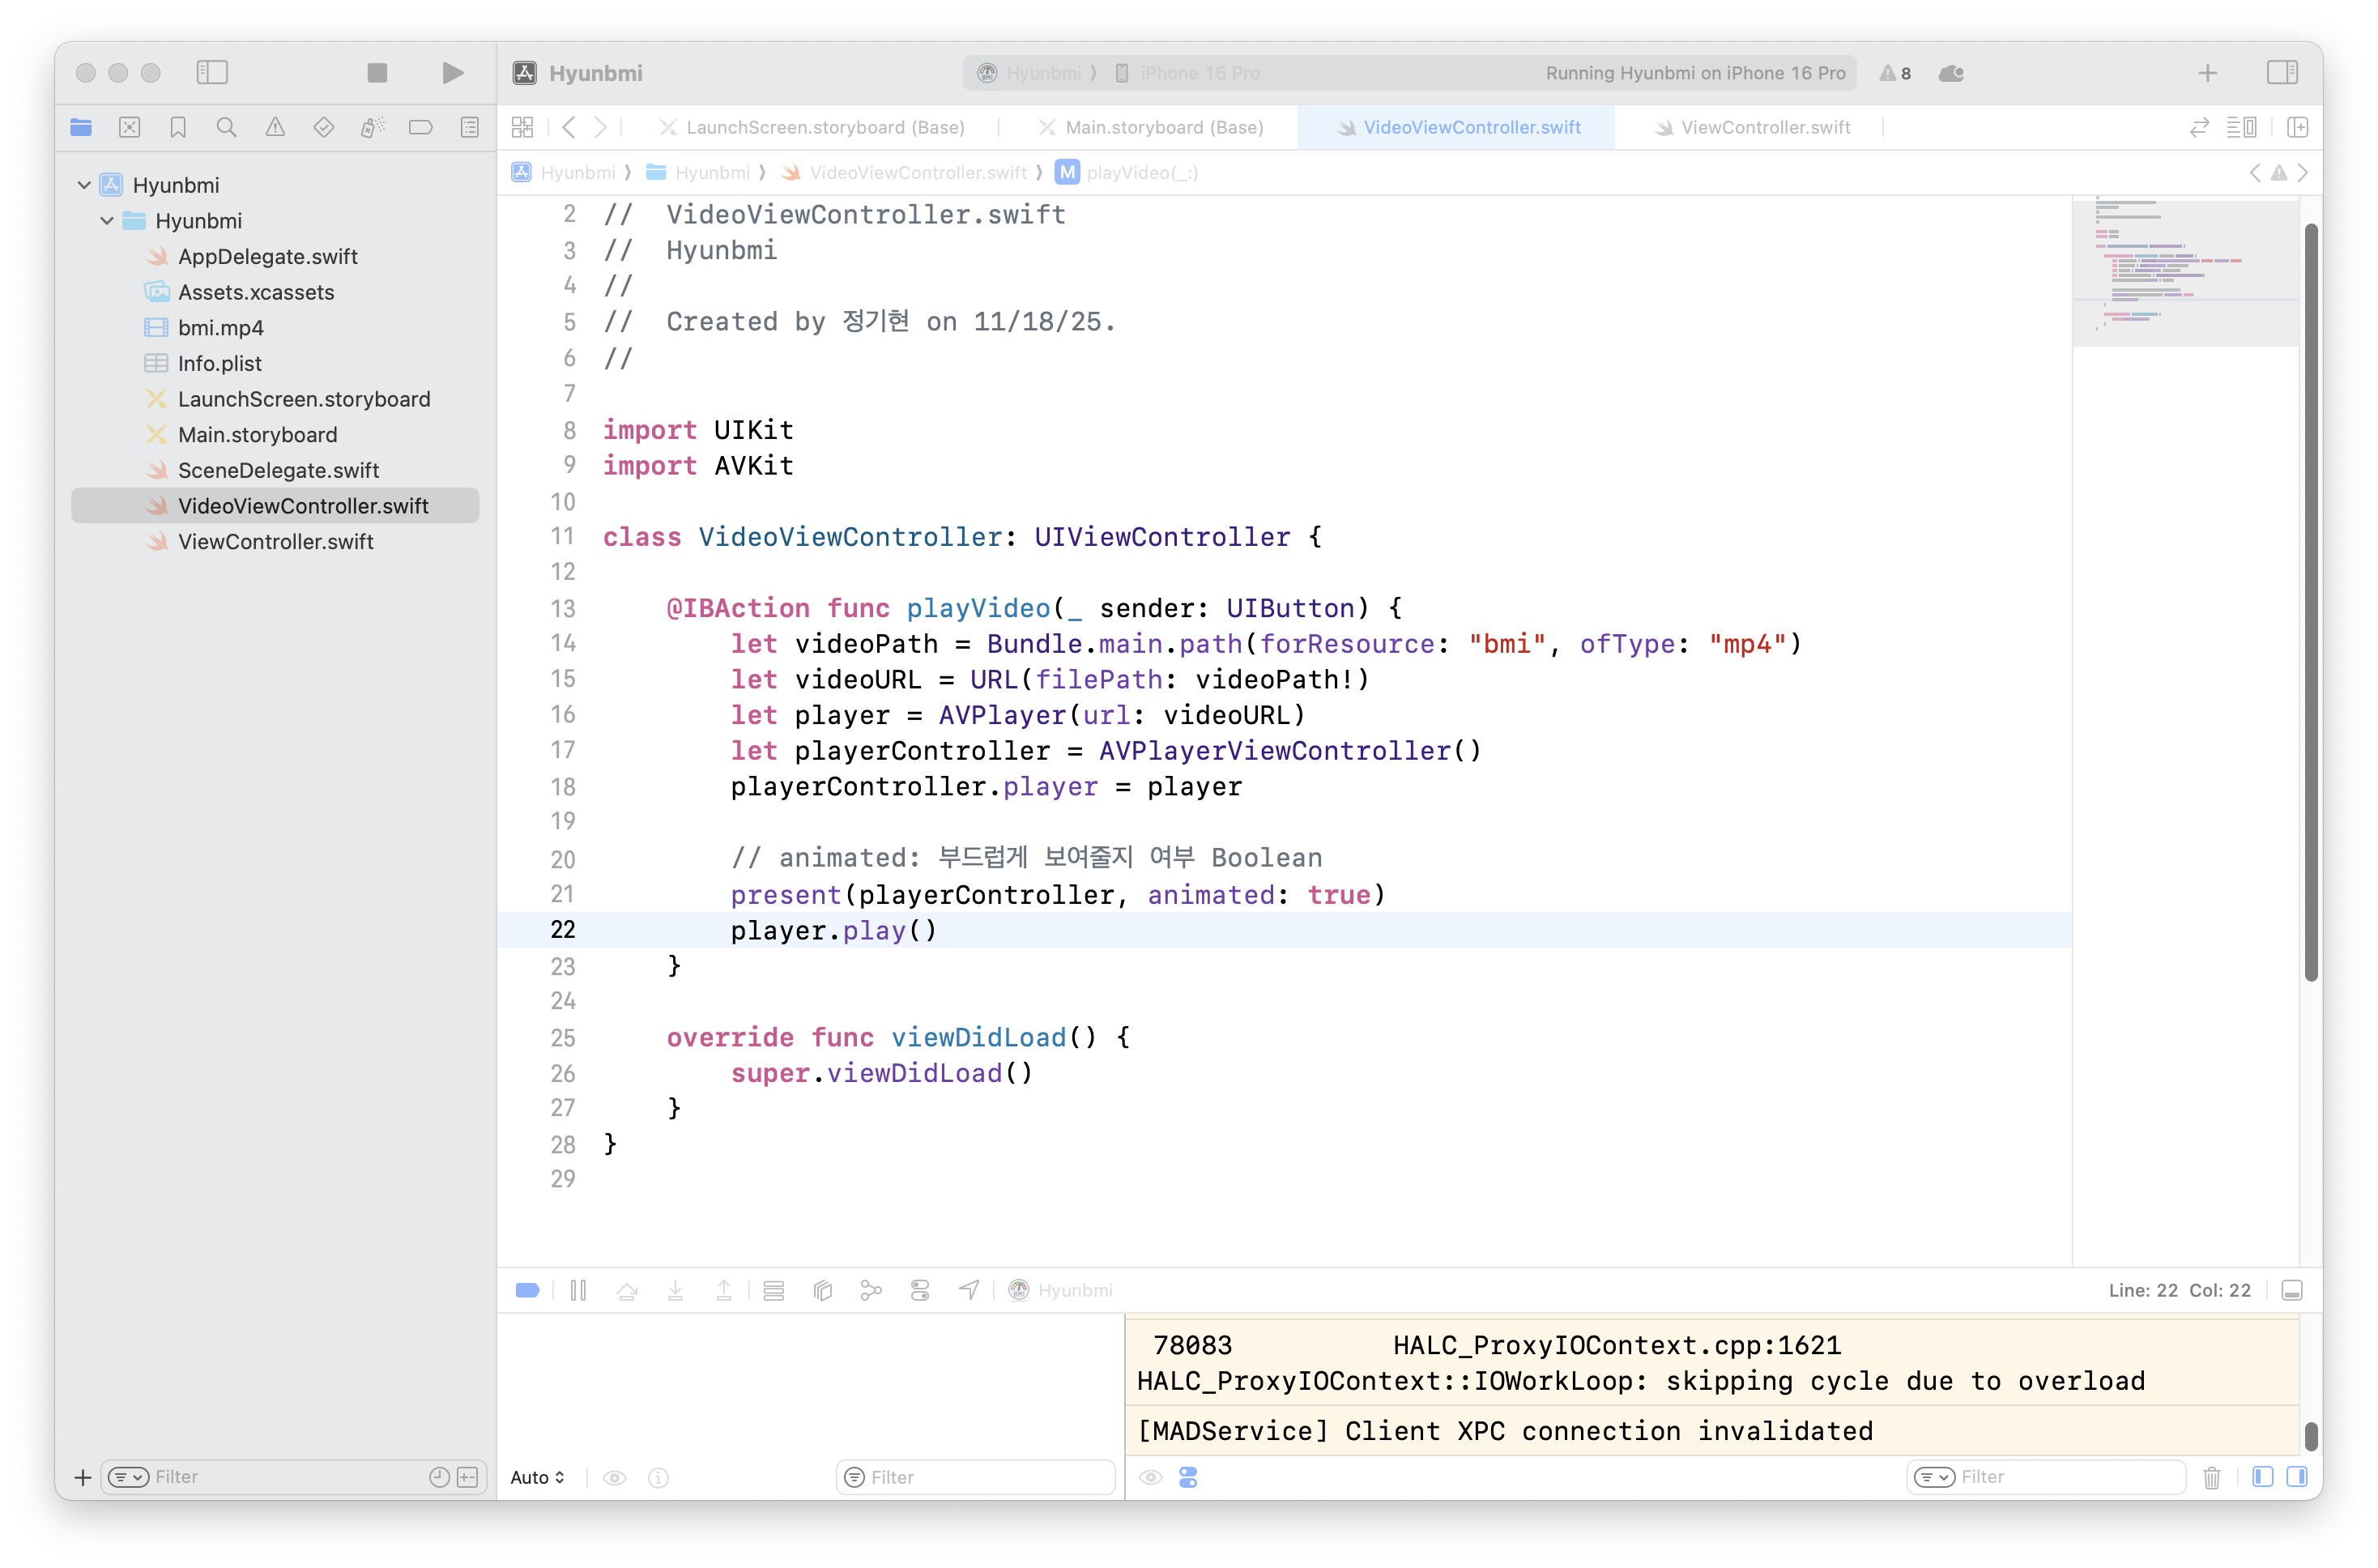The image size is (2378, 1568).
Task: Open the Auto variables scope dropdown
Action: point(537,1477)
